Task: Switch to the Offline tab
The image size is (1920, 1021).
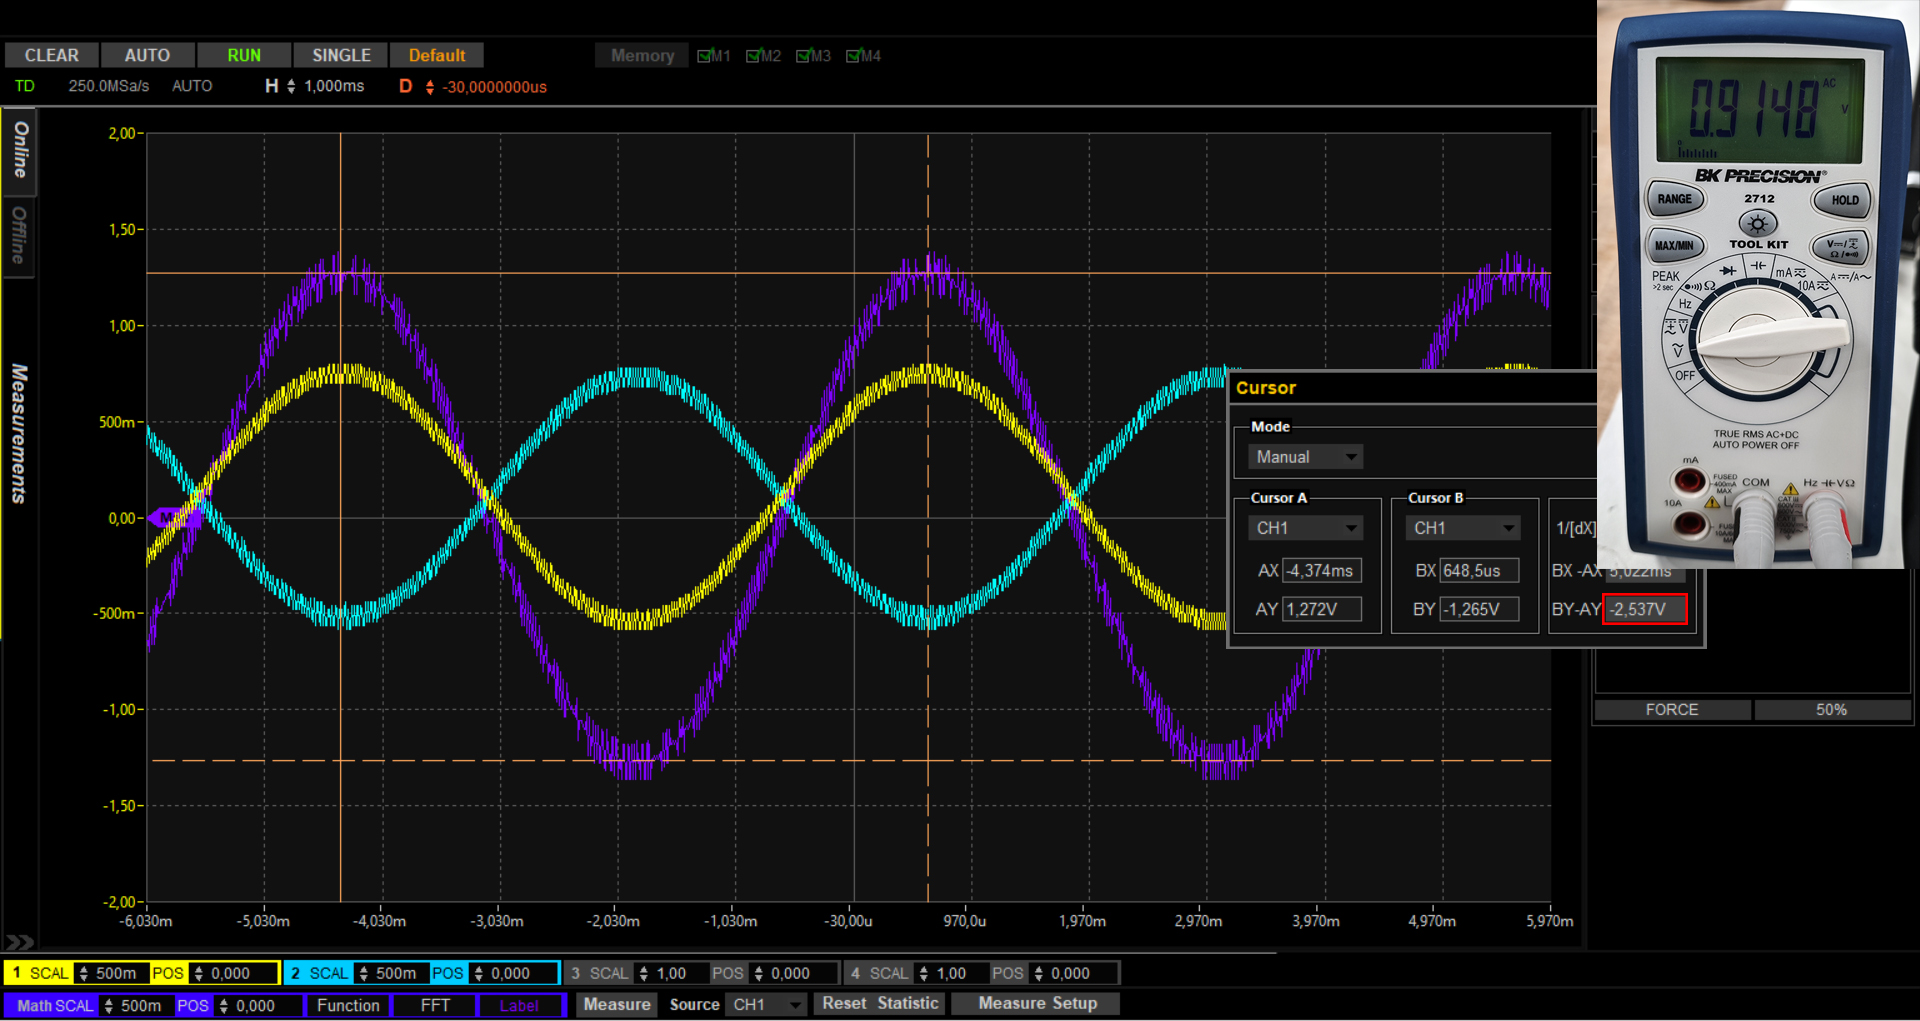Action: click(19, 236)
